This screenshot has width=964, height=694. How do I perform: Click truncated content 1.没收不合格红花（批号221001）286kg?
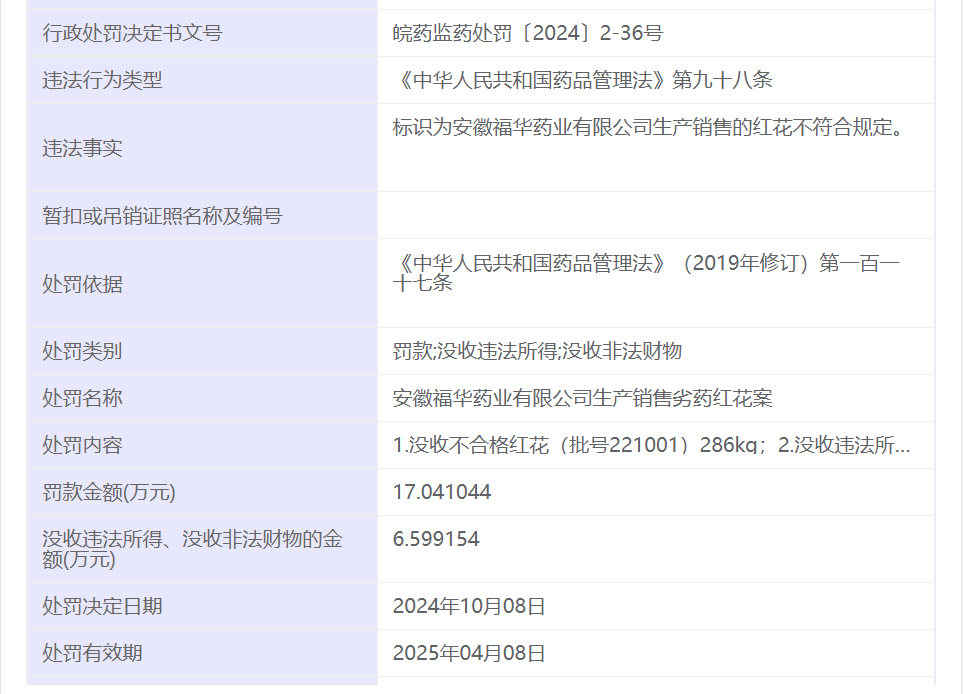click(575, 445)
